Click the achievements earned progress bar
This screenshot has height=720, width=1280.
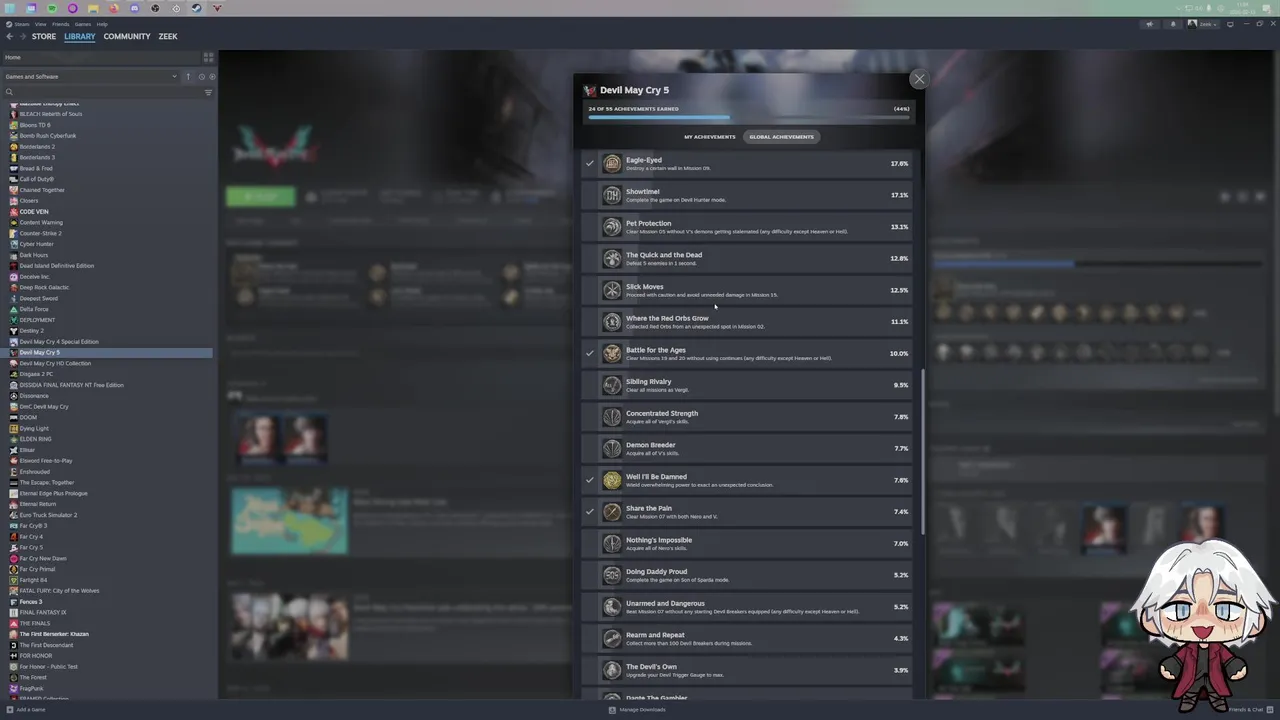(749, 118)
